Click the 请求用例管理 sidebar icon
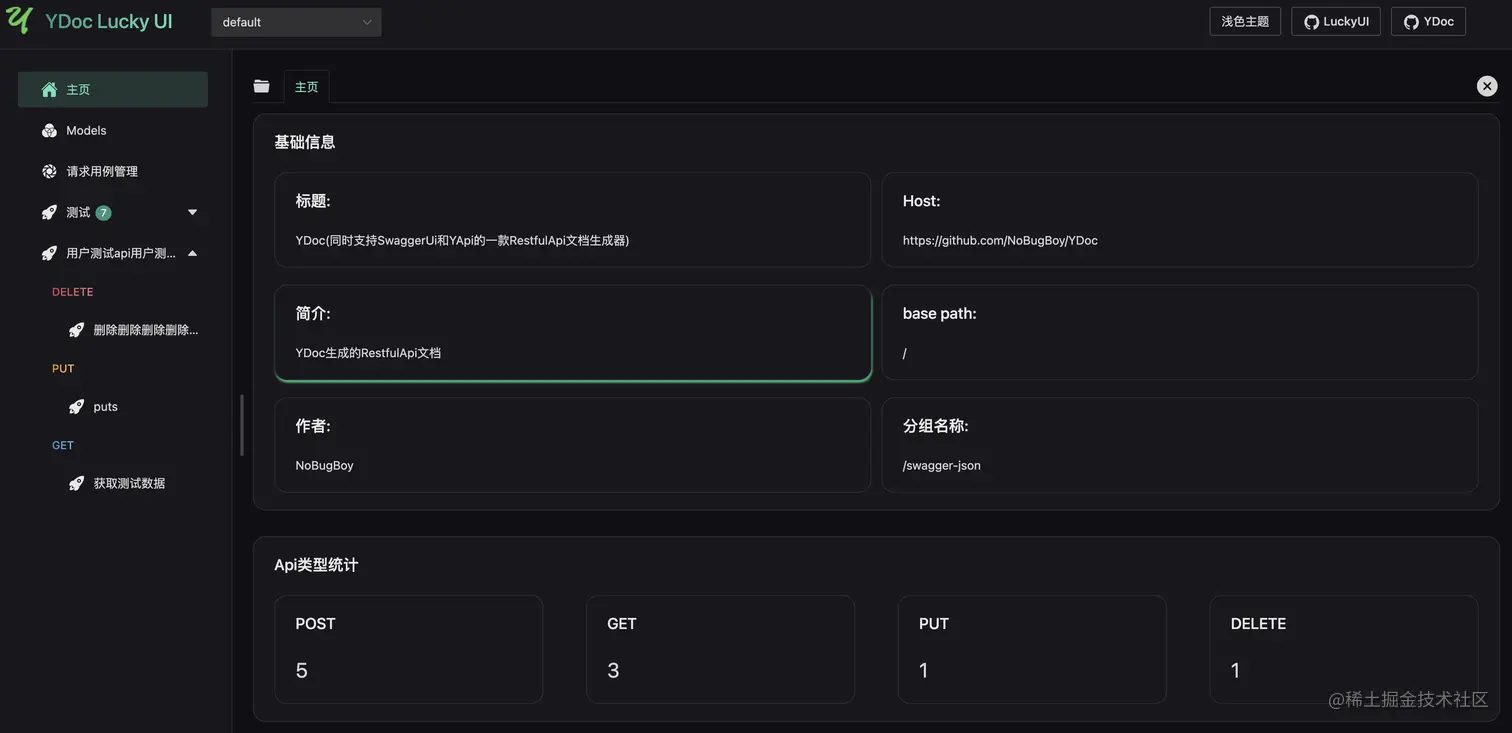This screenshot has height=733, width=1512. (49, 172)
